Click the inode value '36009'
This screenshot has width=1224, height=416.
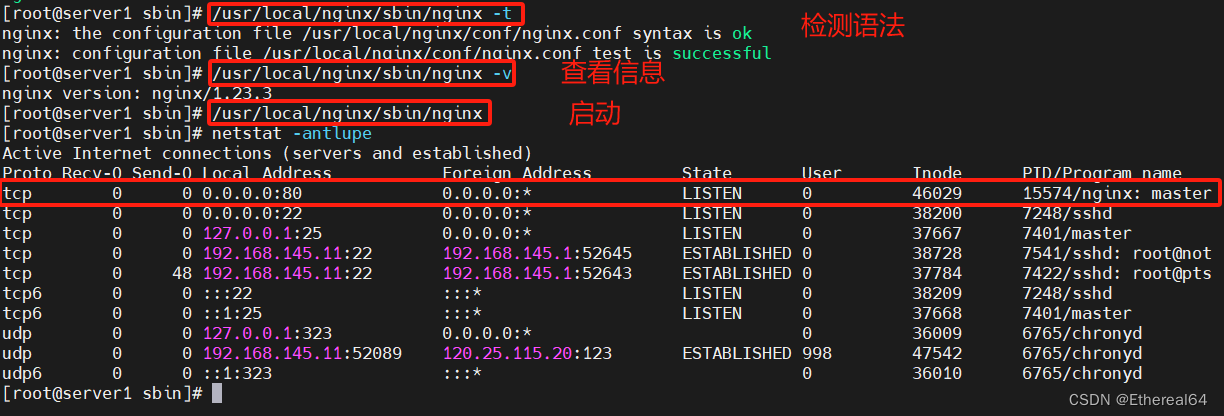[937, 333]
